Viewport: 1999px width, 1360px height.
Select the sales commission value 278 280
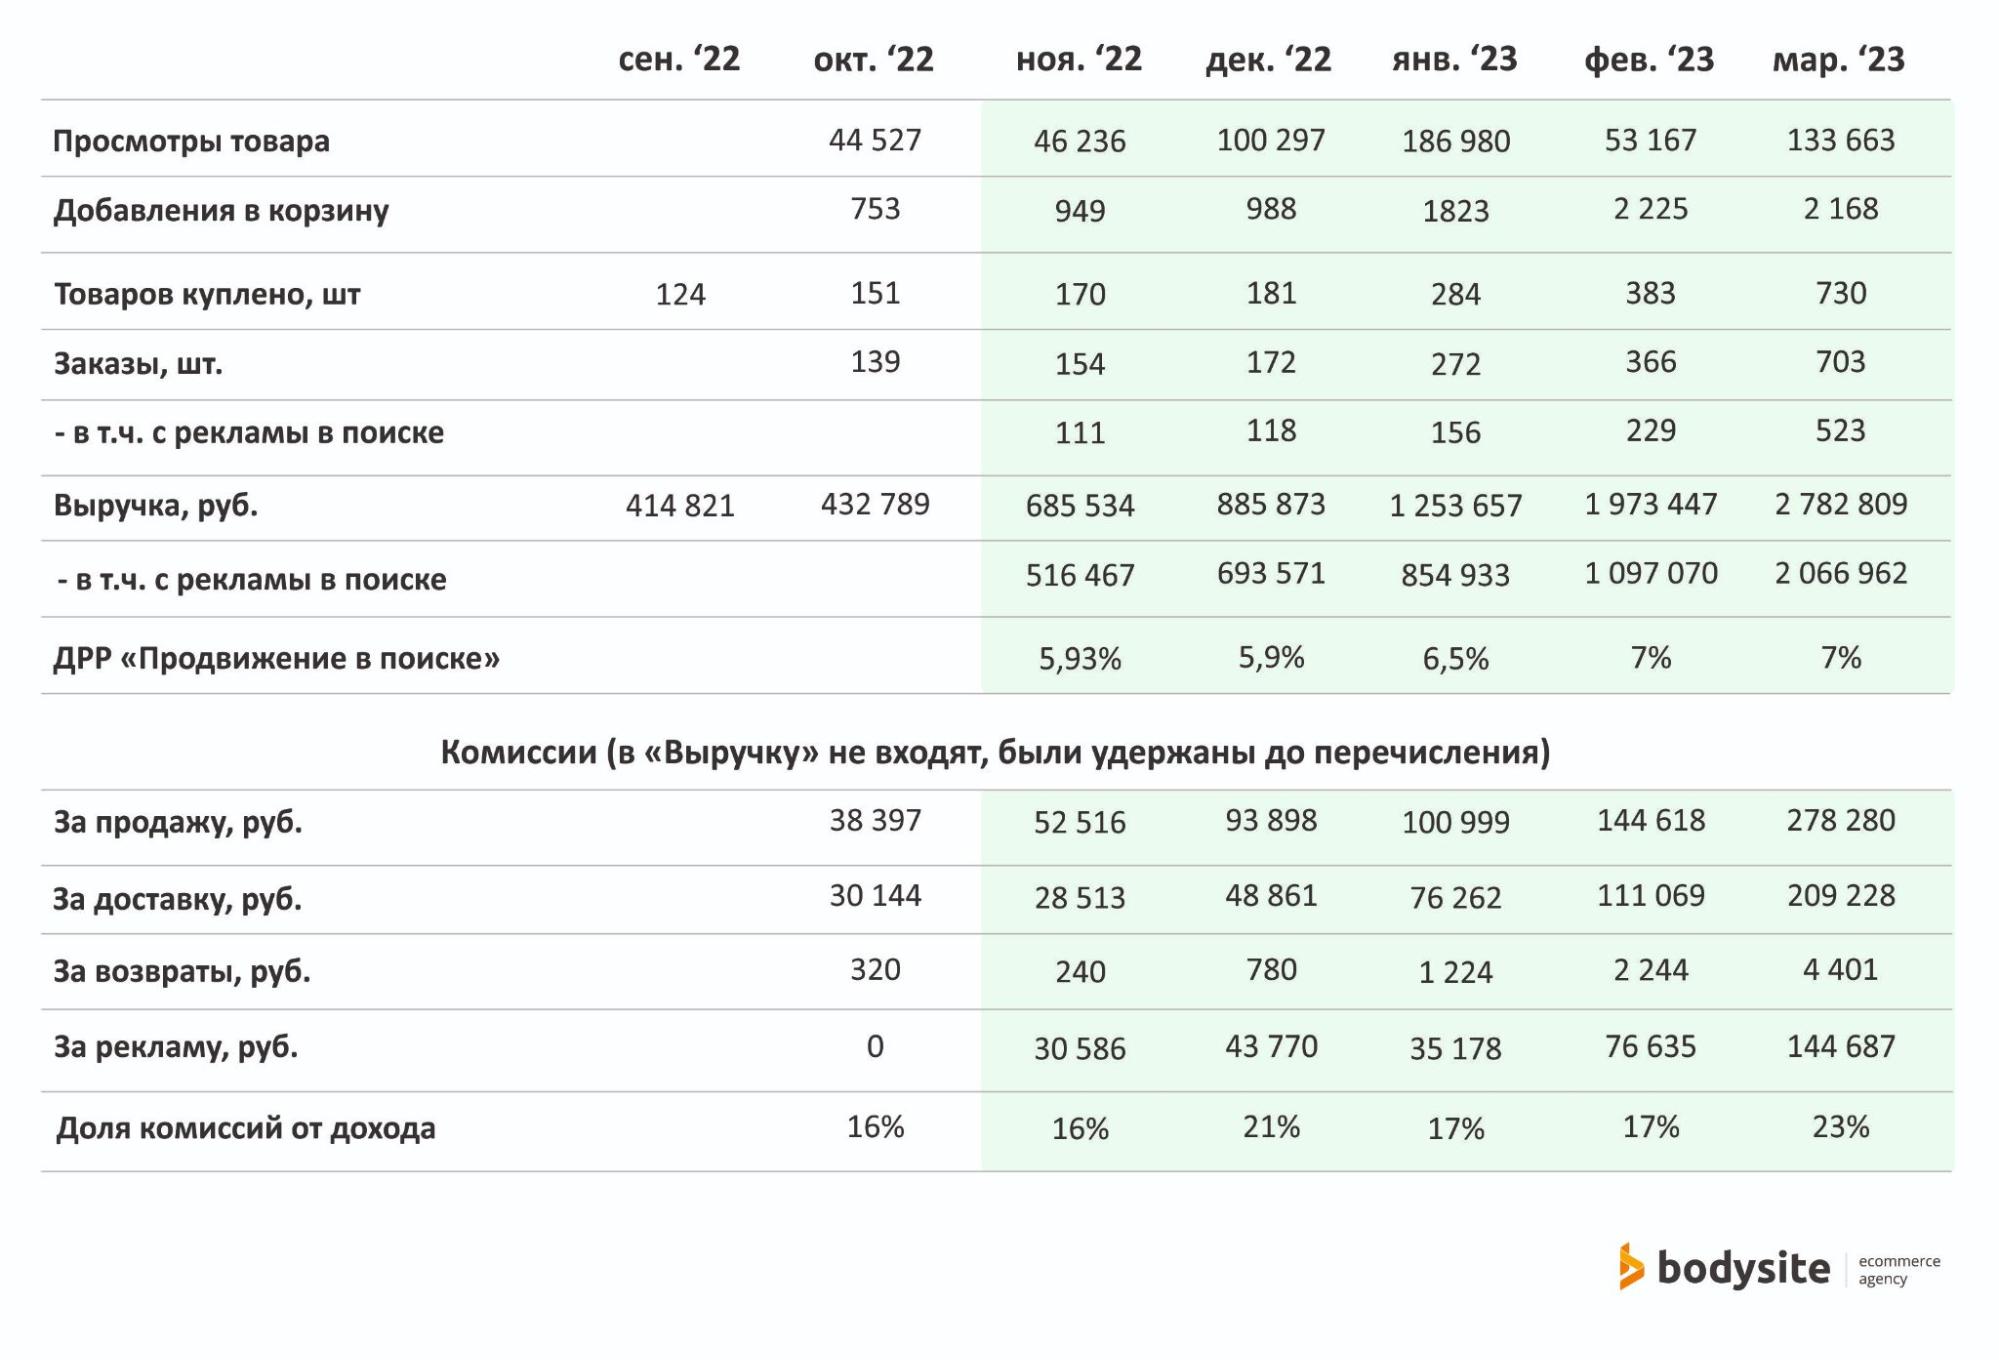[x=1840, y=821]
